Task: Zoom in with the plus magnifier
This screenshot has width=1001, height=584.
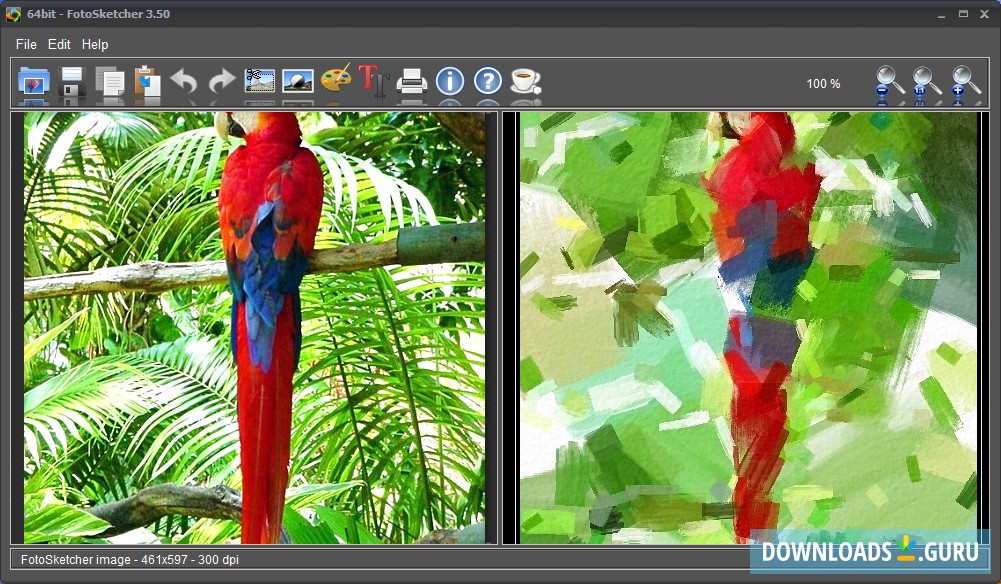Action: click(966, 82)
